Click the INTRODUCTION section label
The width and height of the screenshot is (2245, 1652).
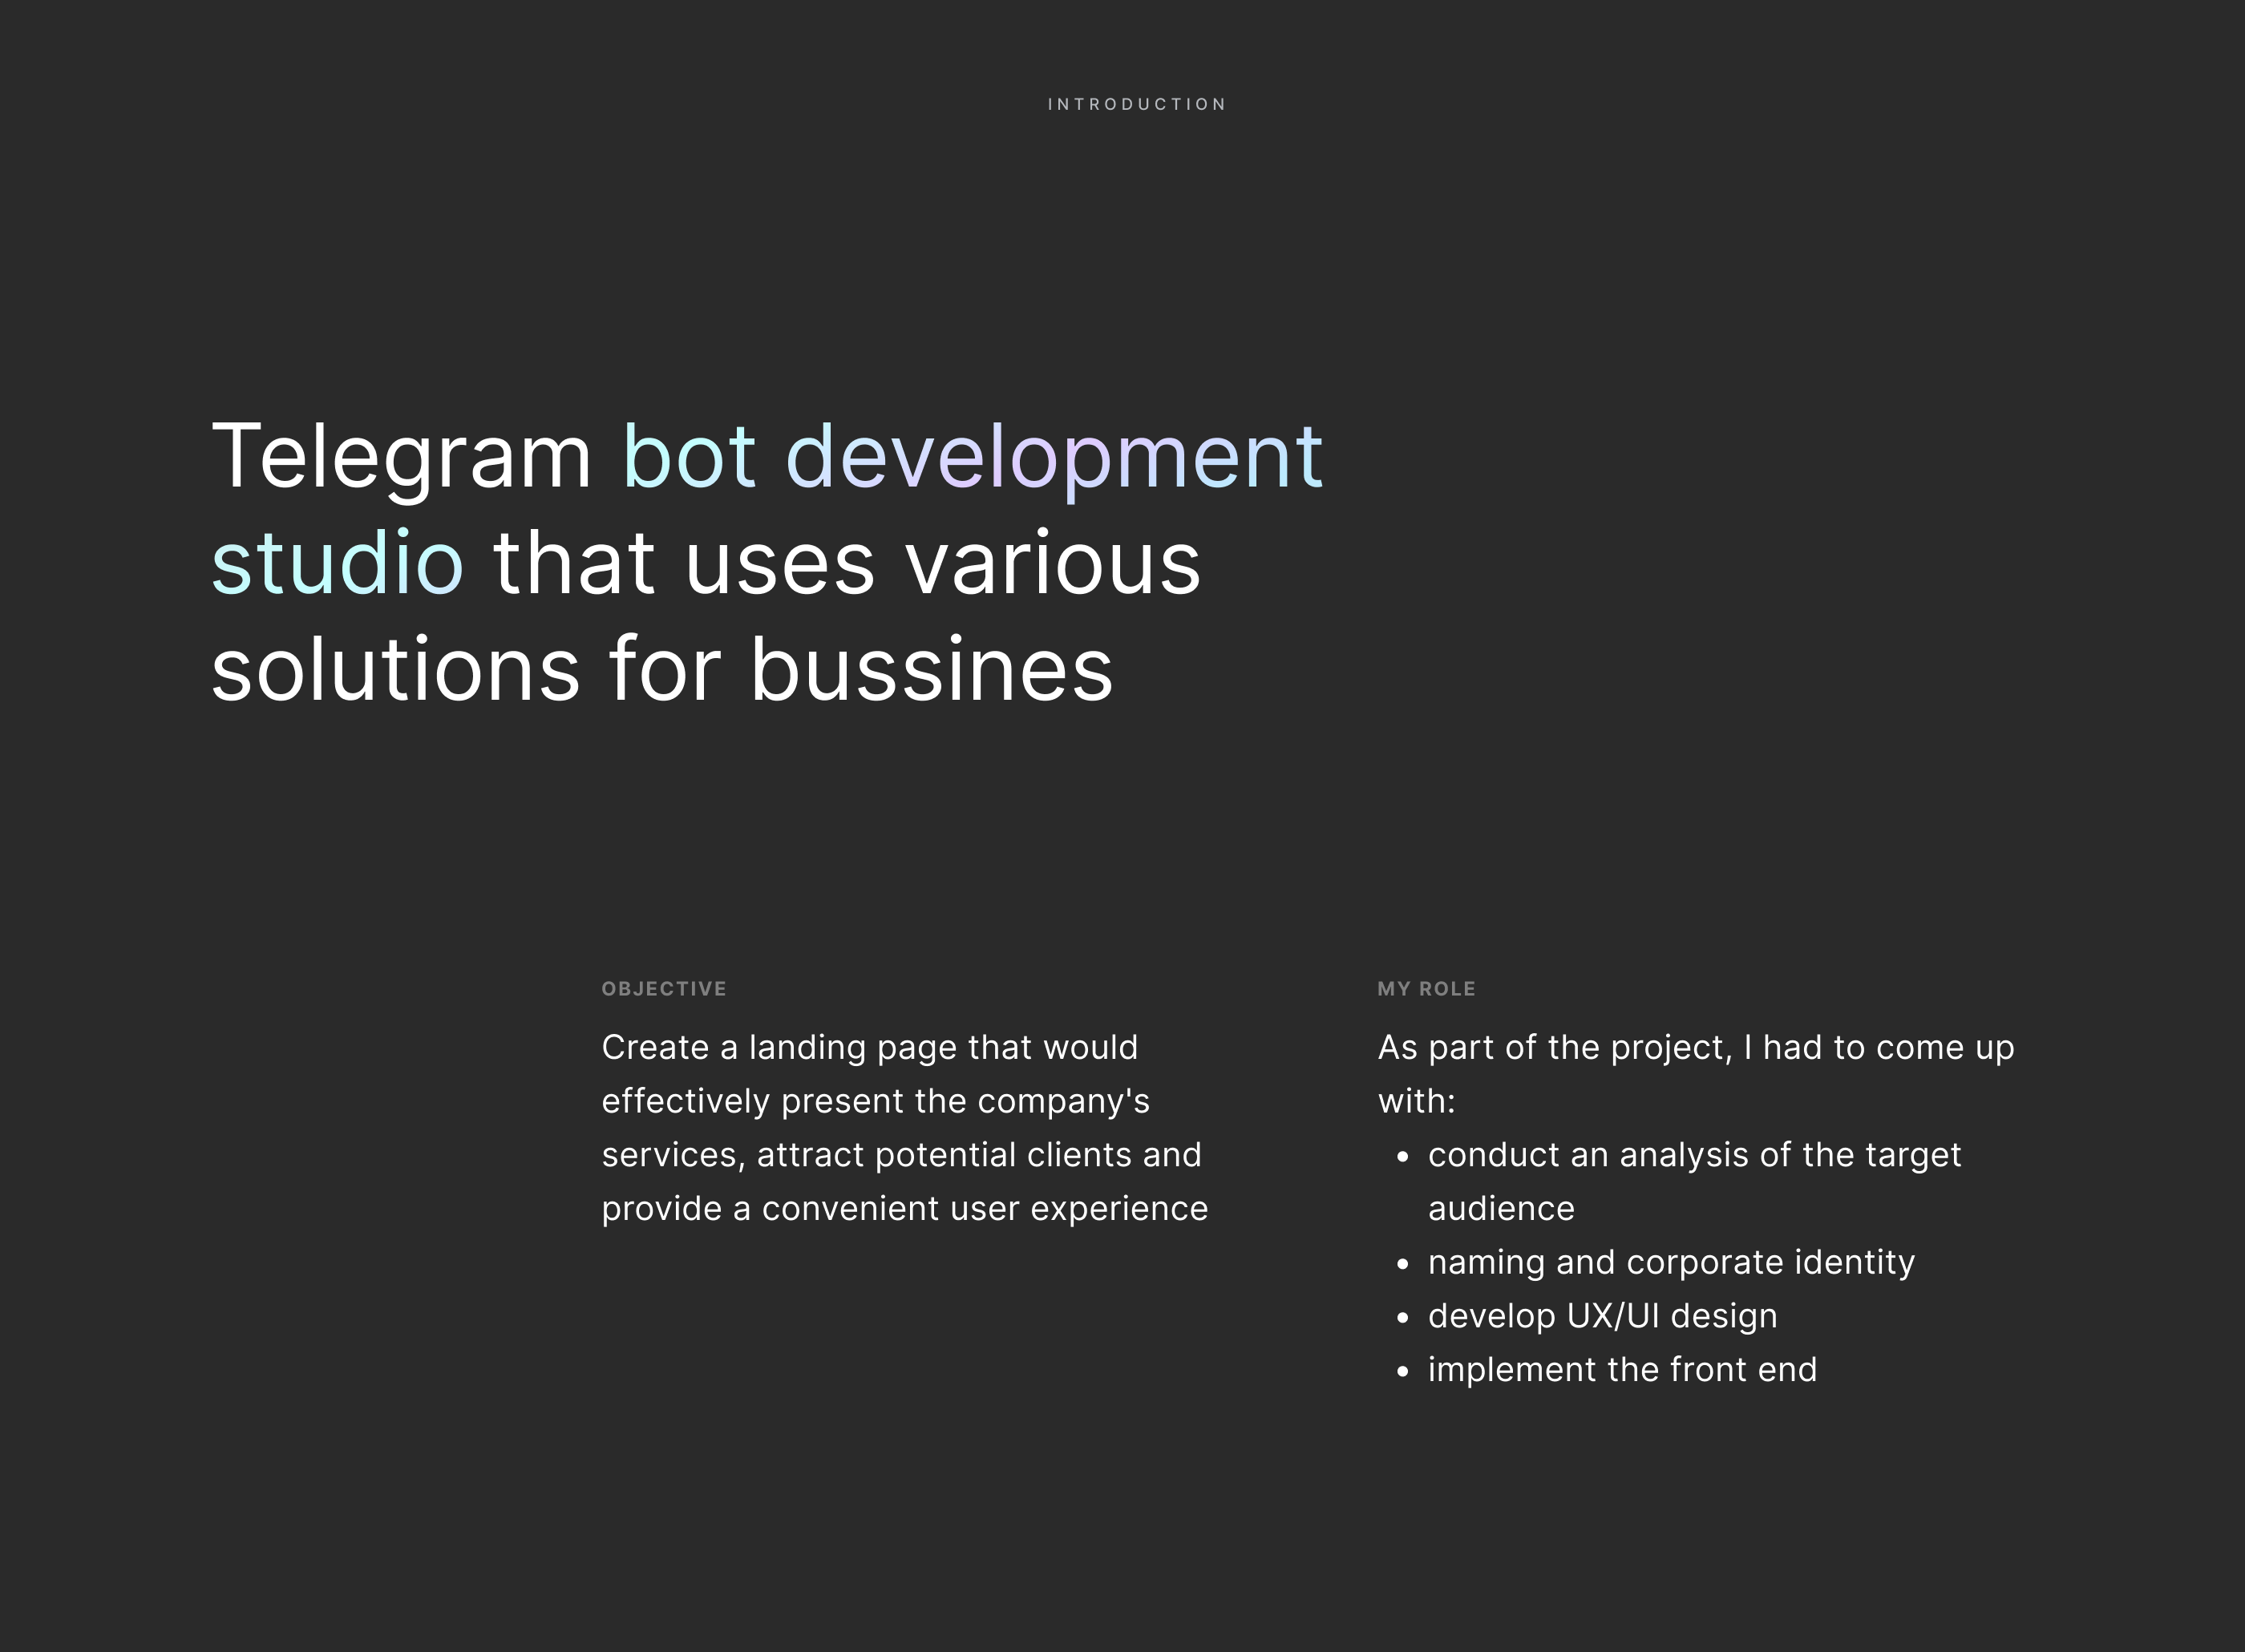(x=1136, y=104)
